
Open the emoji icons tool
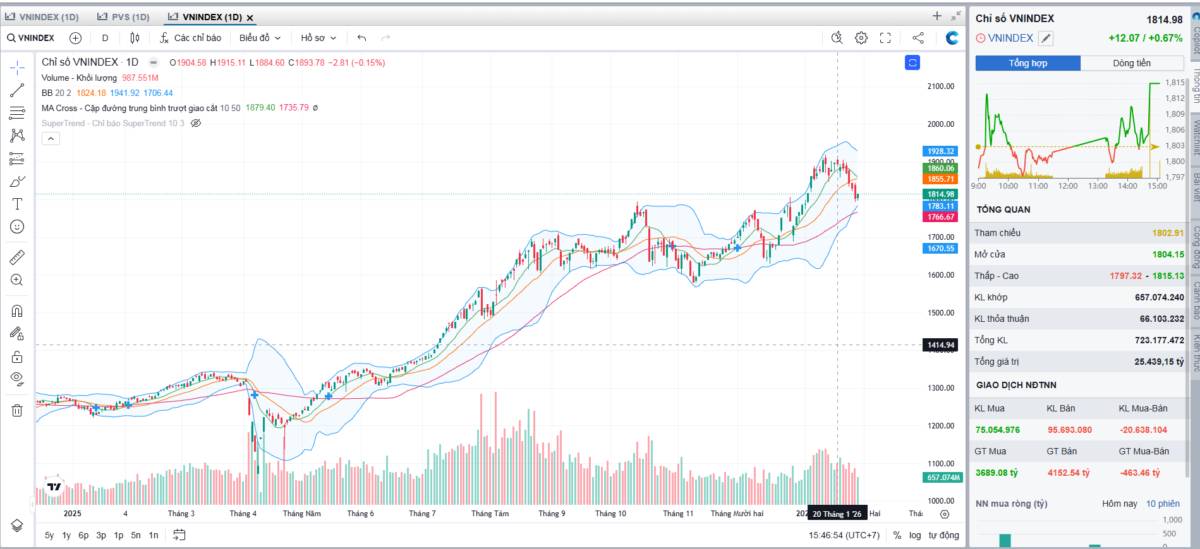(x=17, y=227)
